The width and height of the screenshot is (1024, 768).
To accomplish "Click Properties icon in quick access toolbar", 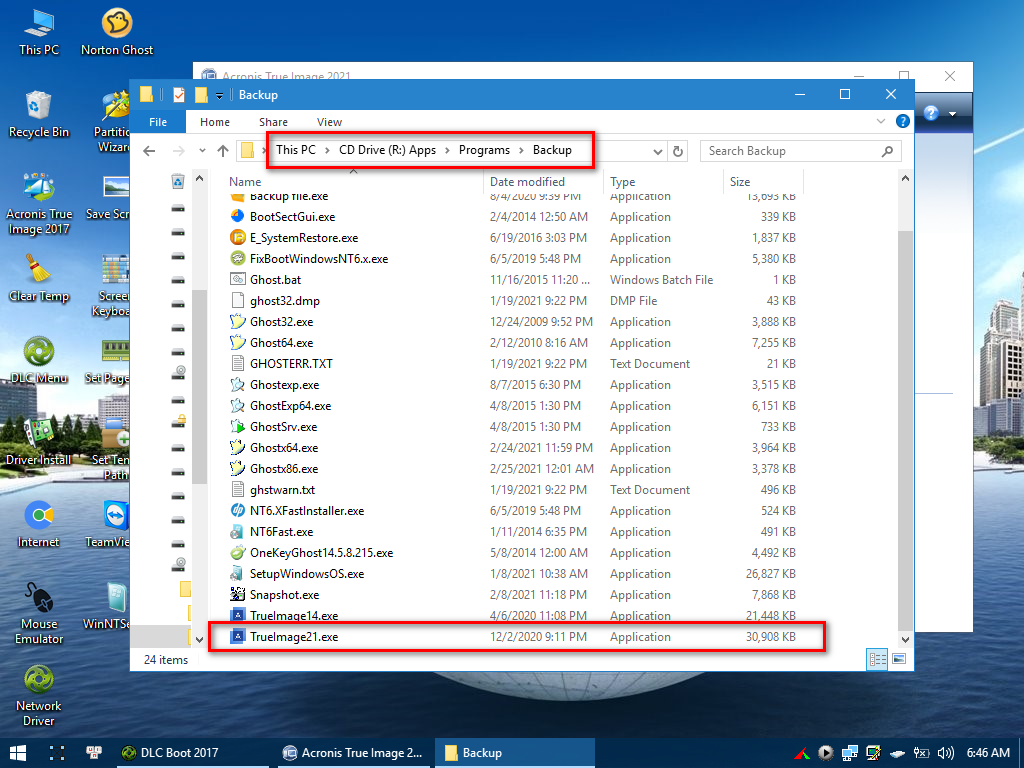I will coord(178,95).
